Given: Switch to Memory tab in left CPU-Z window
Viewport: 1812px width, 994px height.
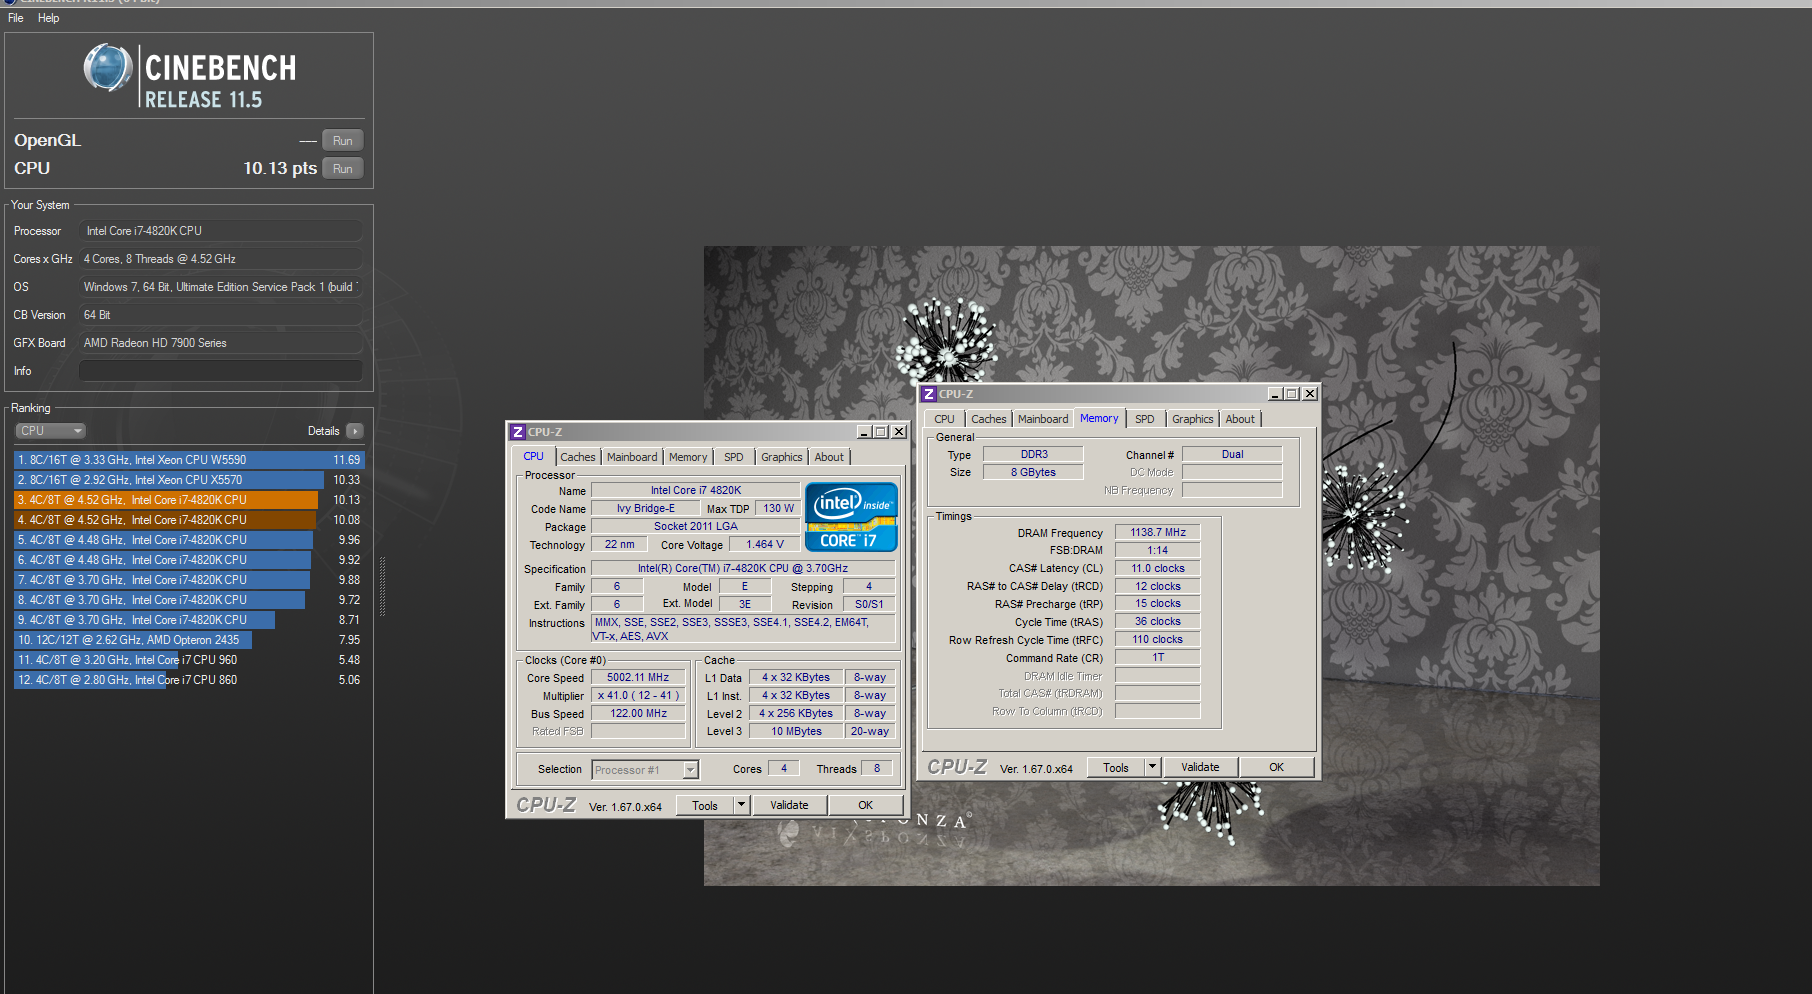Looking at the screenshot, I should click(x=688, y=457).
